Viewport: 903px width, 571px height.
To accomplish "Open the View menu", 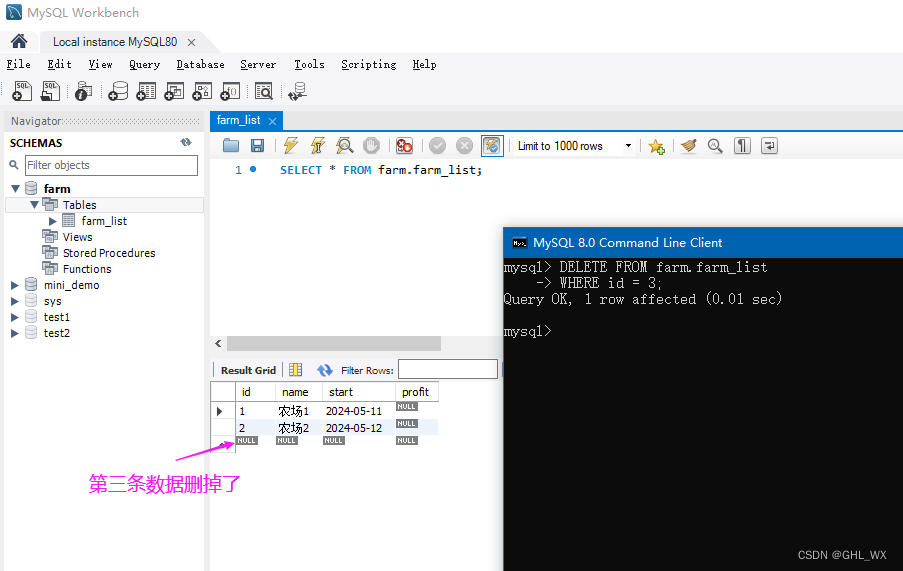I will [100, 64].
